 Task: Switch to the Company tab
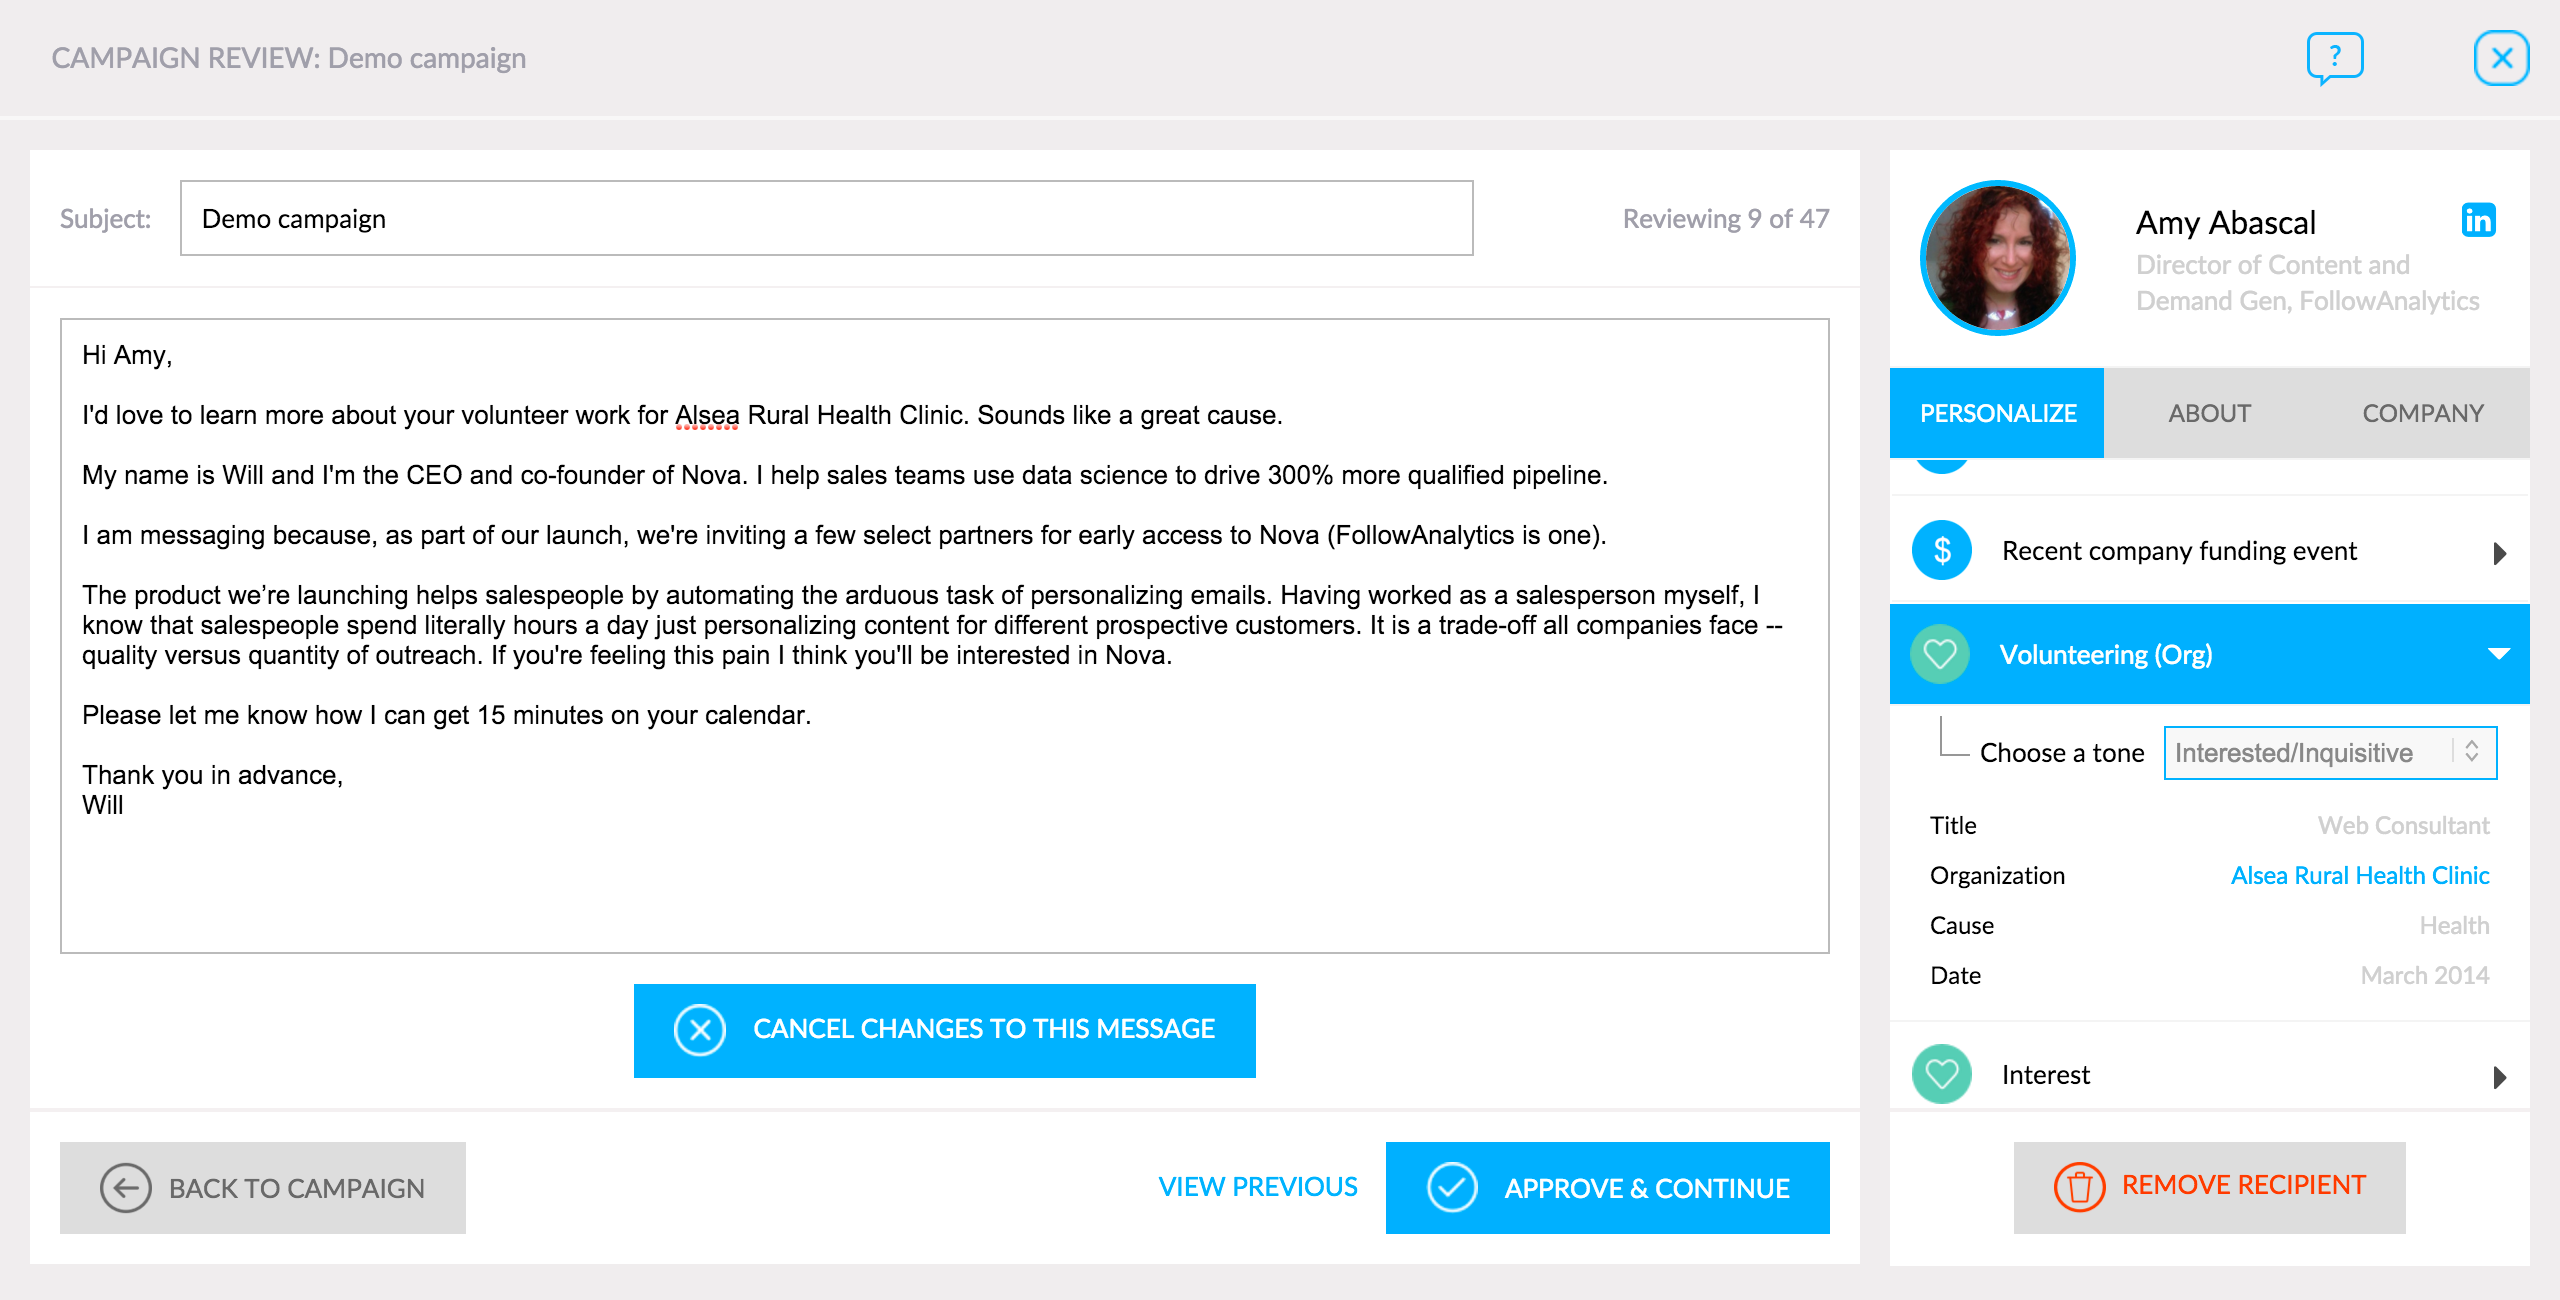pos(2422,413)
